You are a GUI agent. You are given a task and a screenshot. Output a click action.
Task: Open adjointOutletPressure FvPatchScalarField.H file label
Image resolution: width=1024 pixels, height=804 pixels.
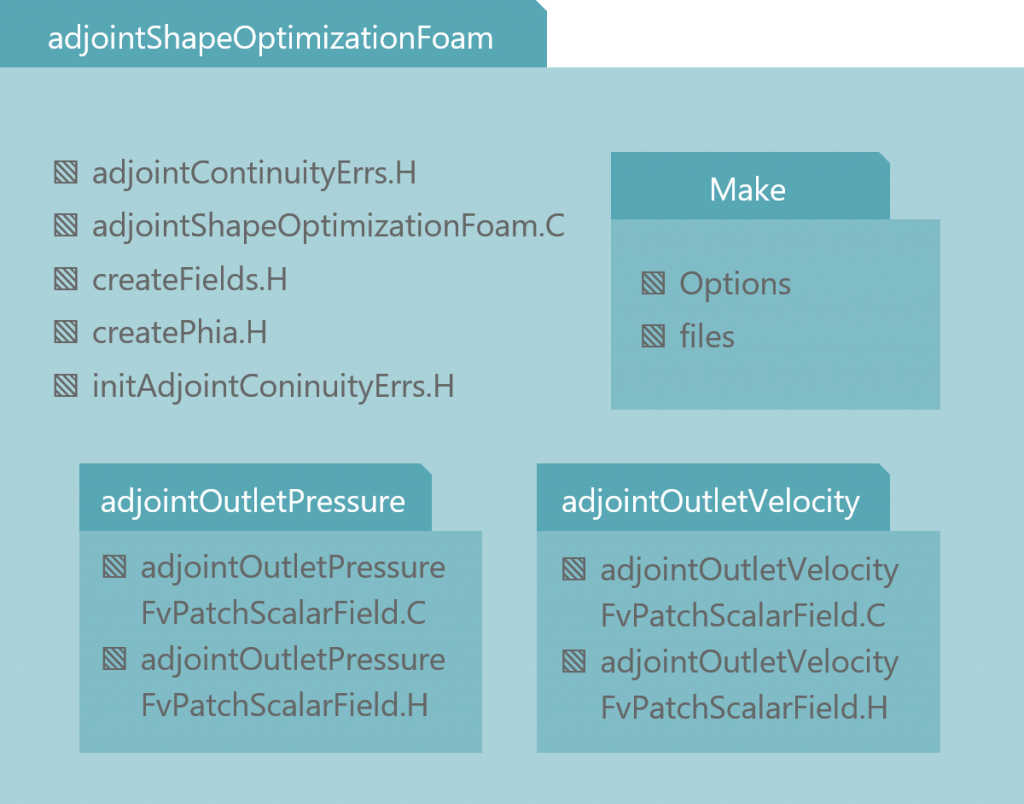tap(293, 683)
